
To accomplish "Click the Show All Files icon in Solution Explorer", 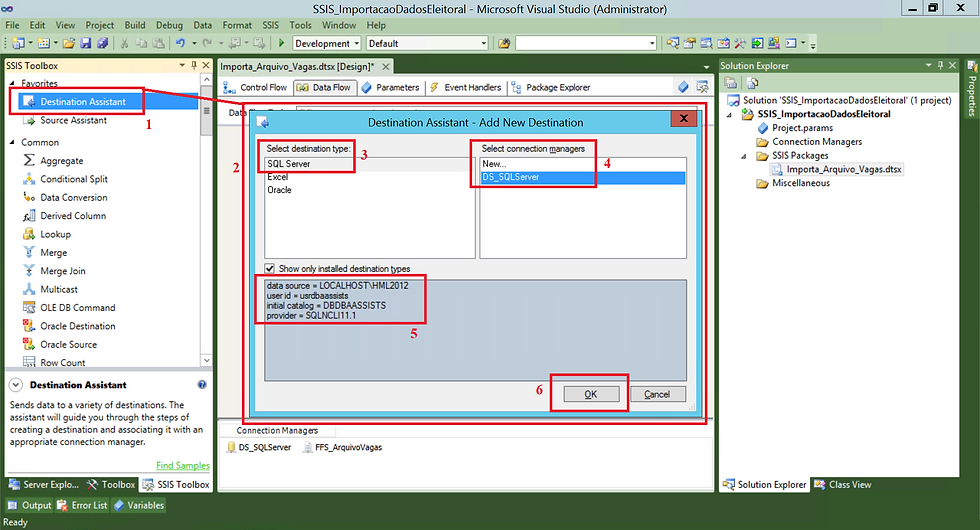I will pyautogui.click(x=730, y=83).
